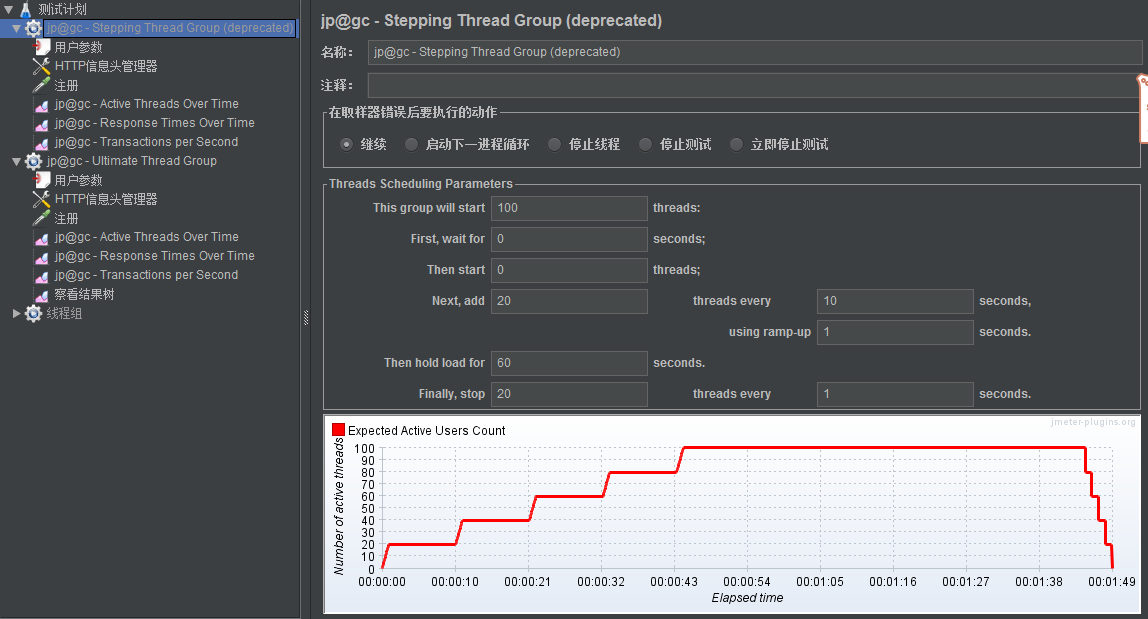Image resolution: width=1148 pixels, height=619 pixels.
Task: Open Transactions per Second under Ultimate Thread Group
Action: 146,275
